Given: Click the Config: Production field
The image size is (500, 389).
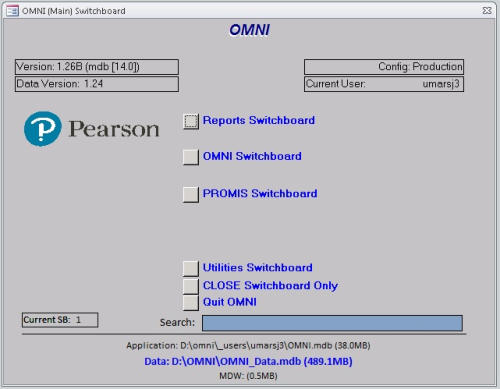Looking at the screenshot, I should 384,67.
